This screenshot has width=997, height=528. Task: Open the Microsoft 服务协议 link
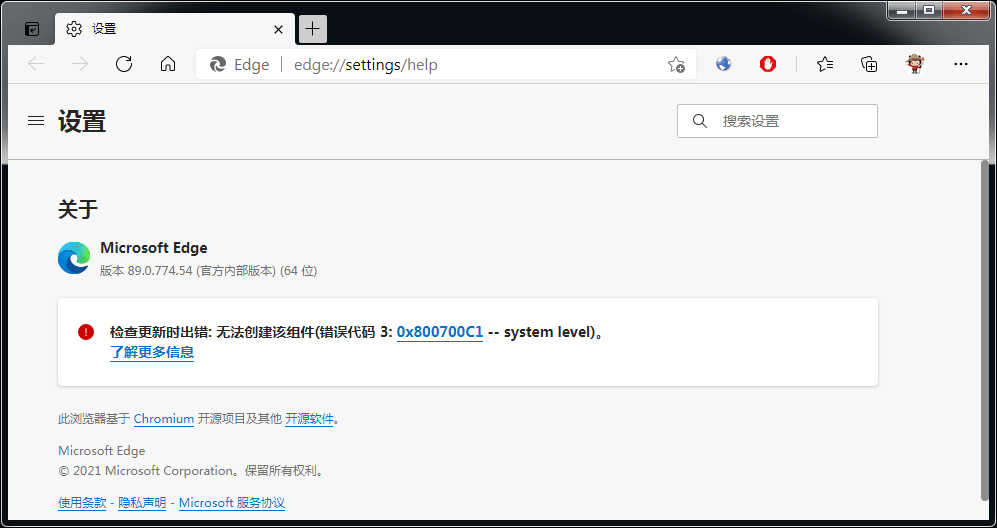click(231, 503)
